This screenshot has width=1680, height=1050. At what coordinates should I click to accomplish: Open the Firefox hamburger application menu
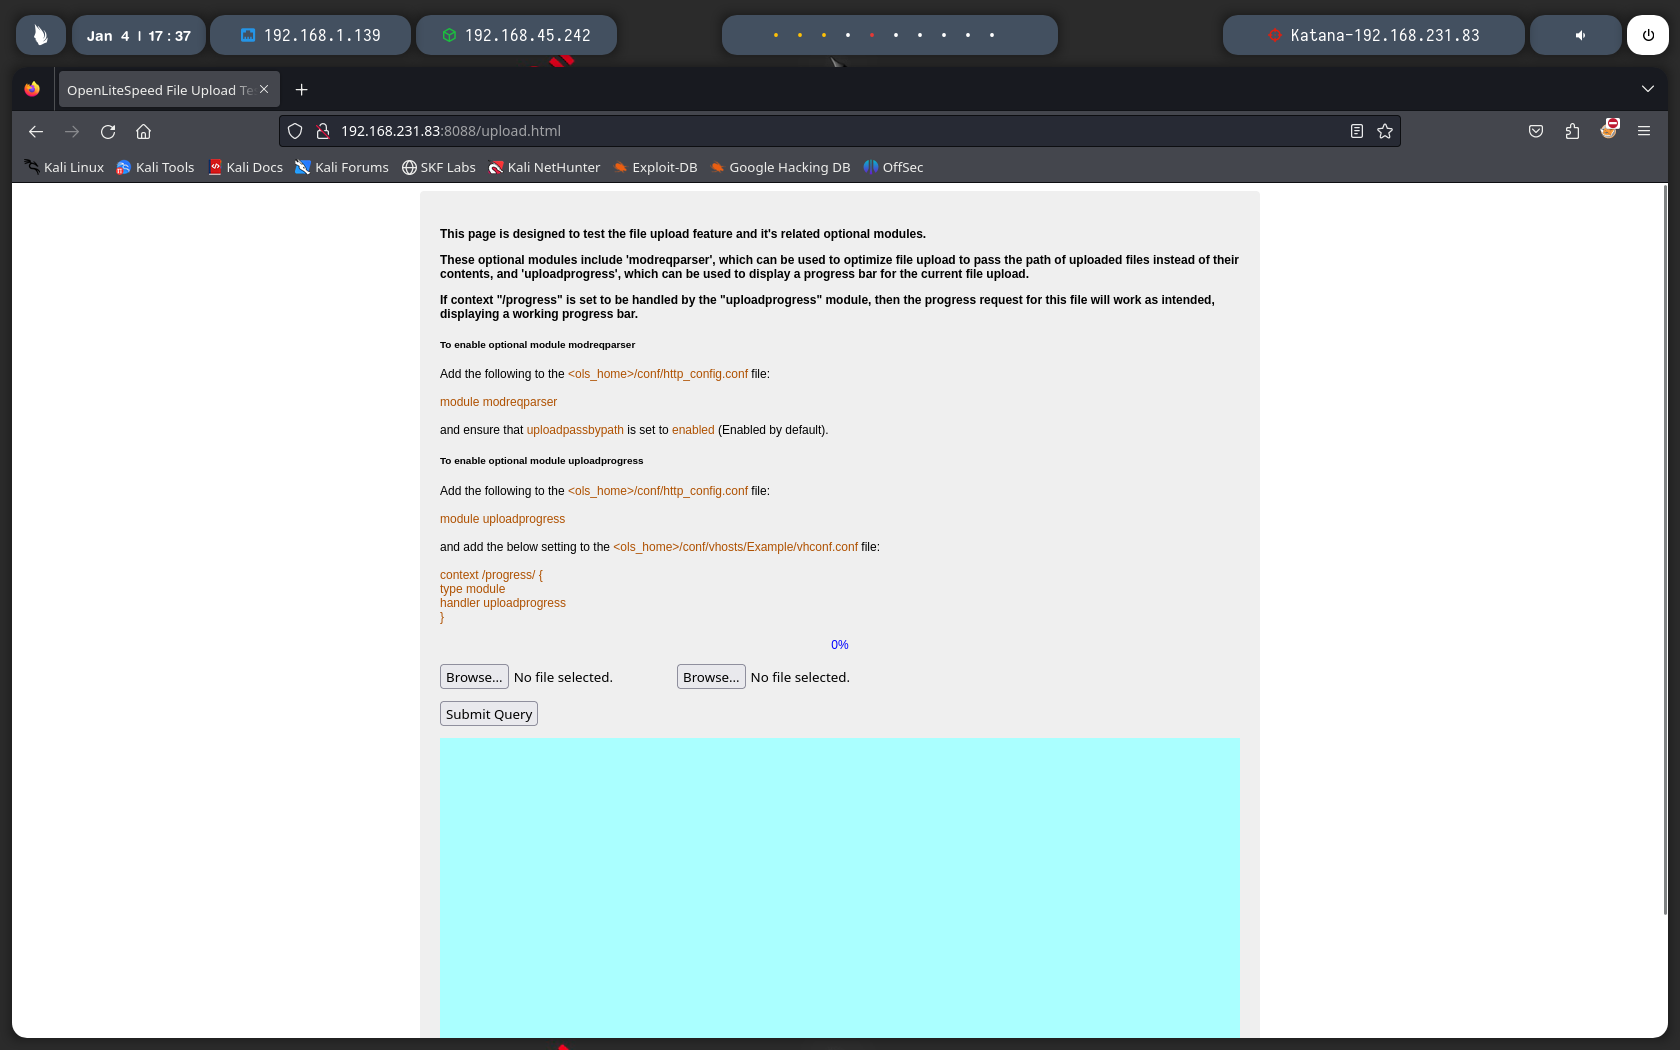coord(1644,131)
